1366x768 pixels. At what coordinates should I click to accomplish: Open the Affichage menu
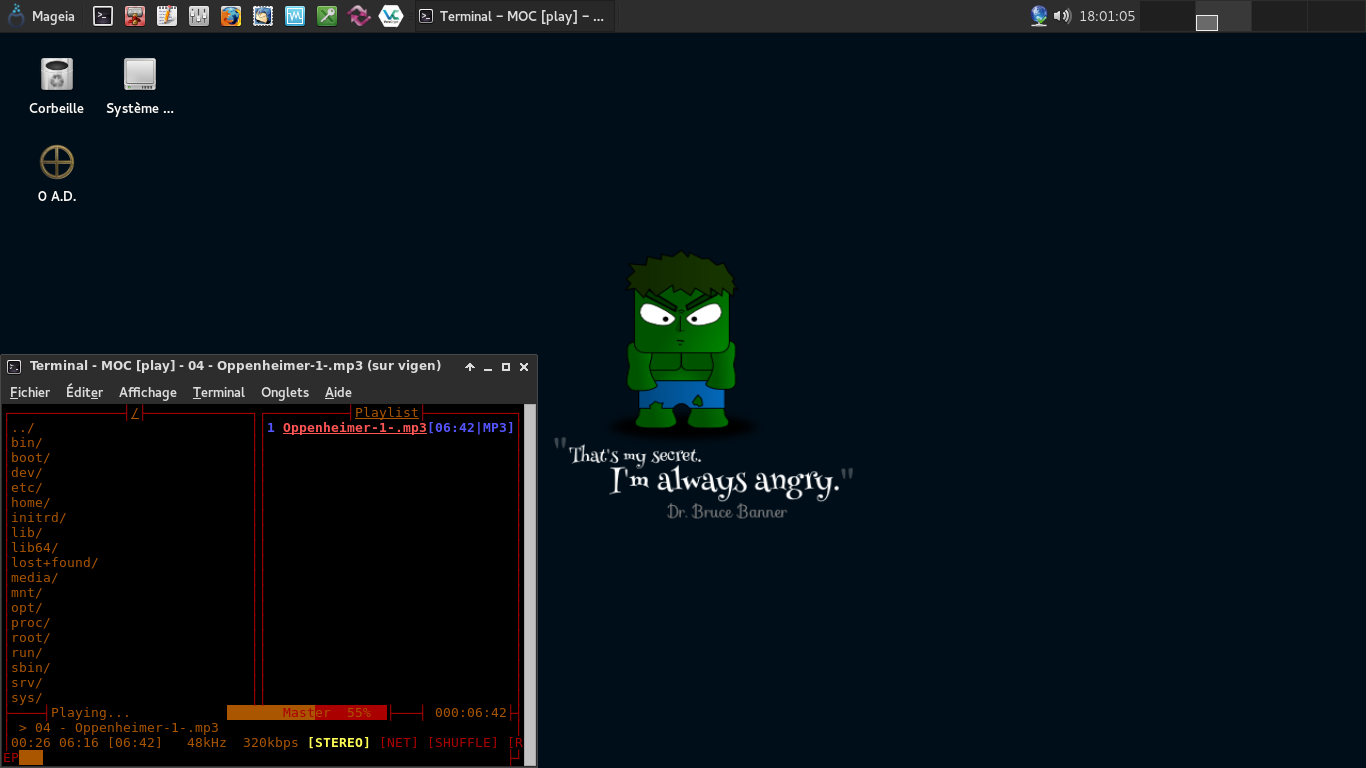coord(148,392)
